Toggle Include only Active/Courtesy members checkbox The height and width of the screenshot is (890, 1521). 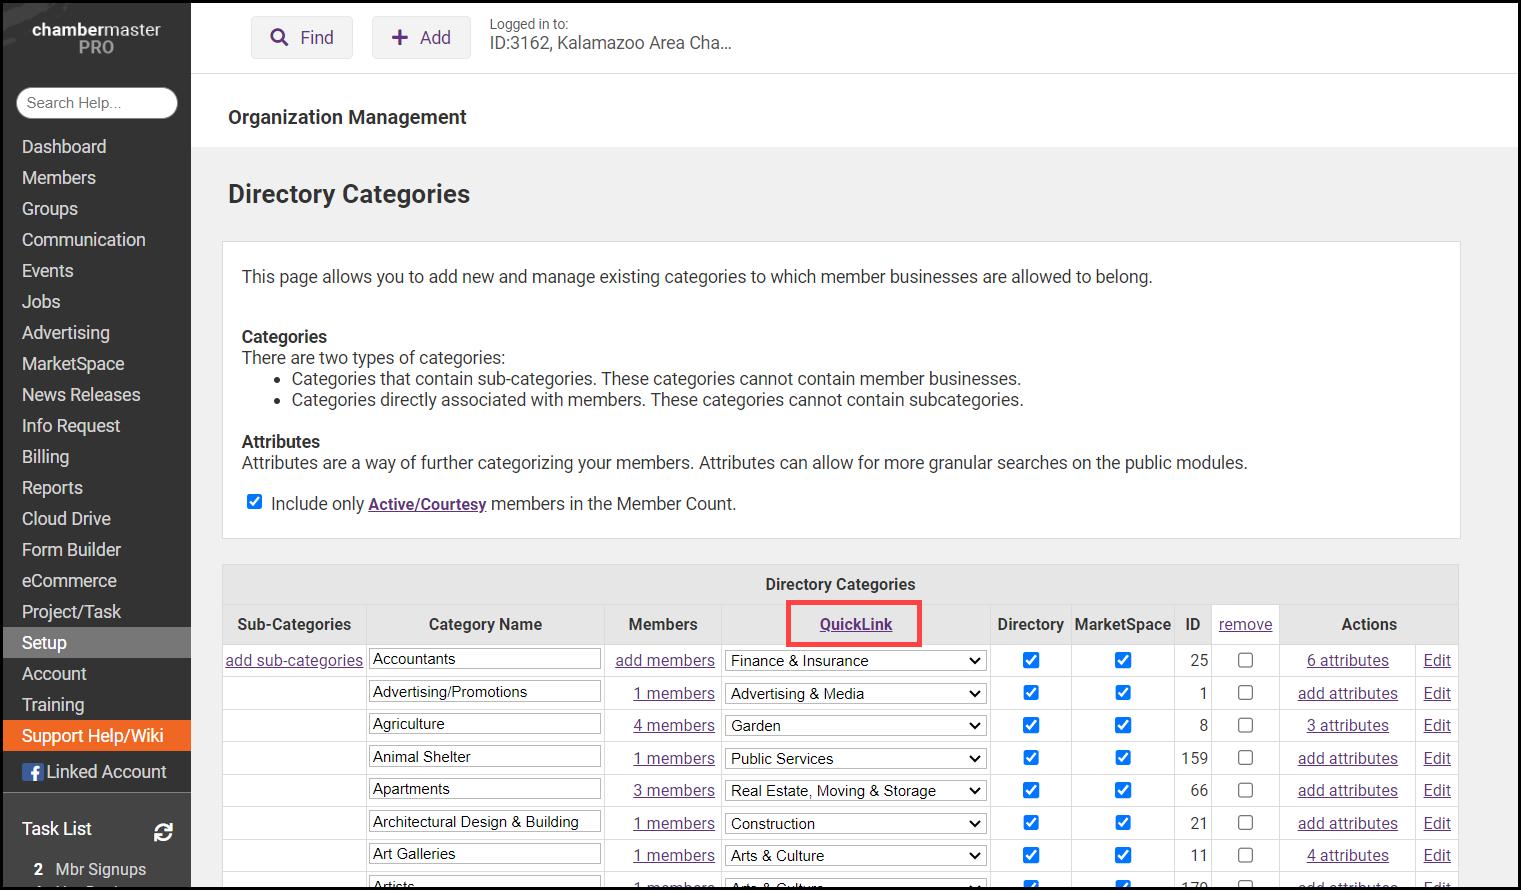pos(255,502)
